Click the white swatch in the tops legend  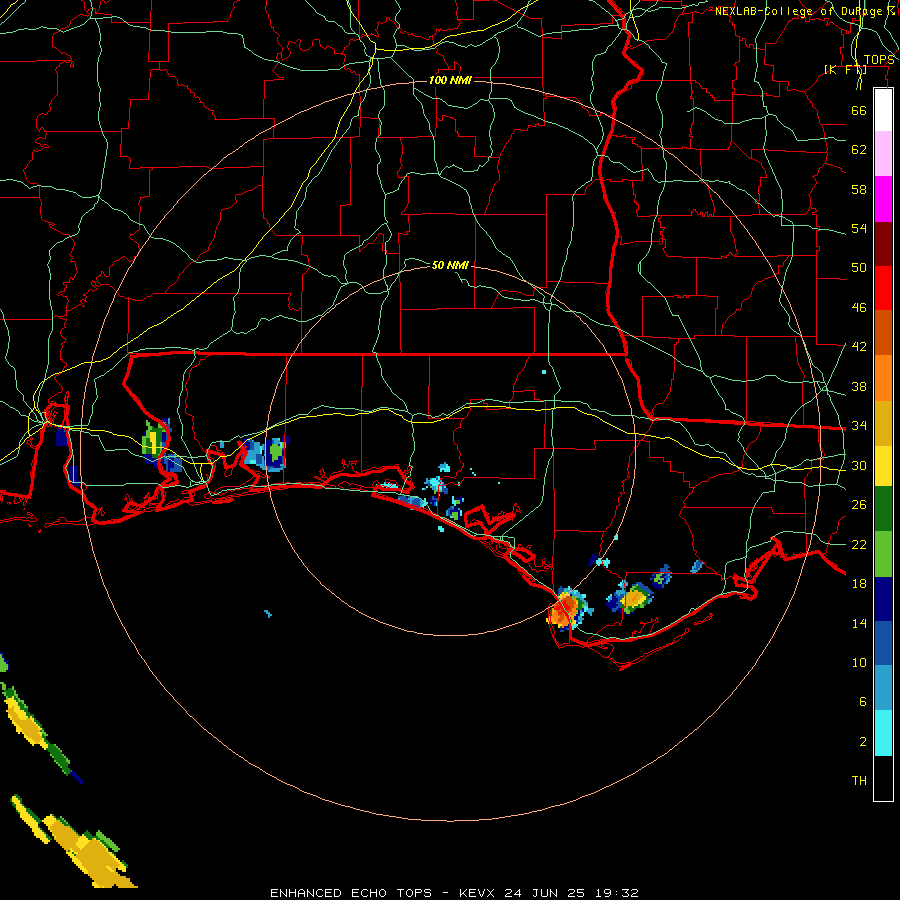[x=883, y=110]
